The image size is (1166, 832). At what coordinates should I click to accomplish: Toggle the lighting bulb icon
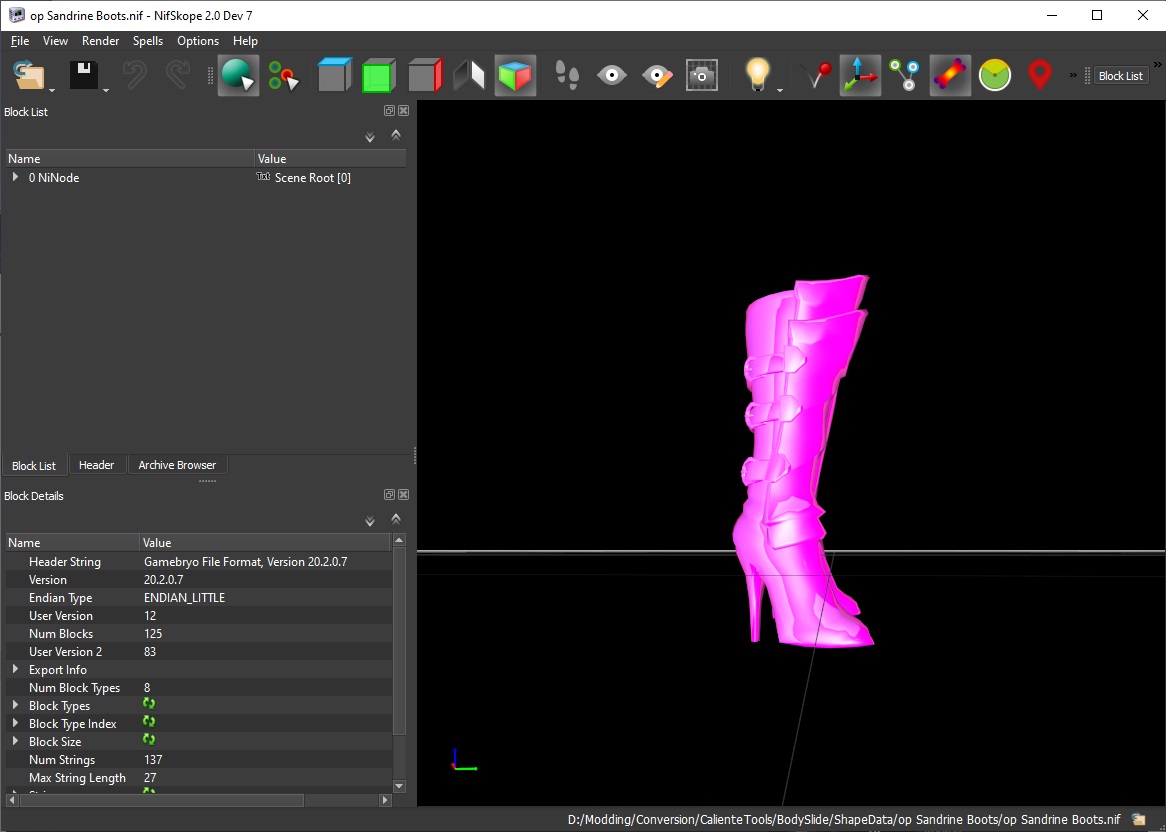pos(758,76)
